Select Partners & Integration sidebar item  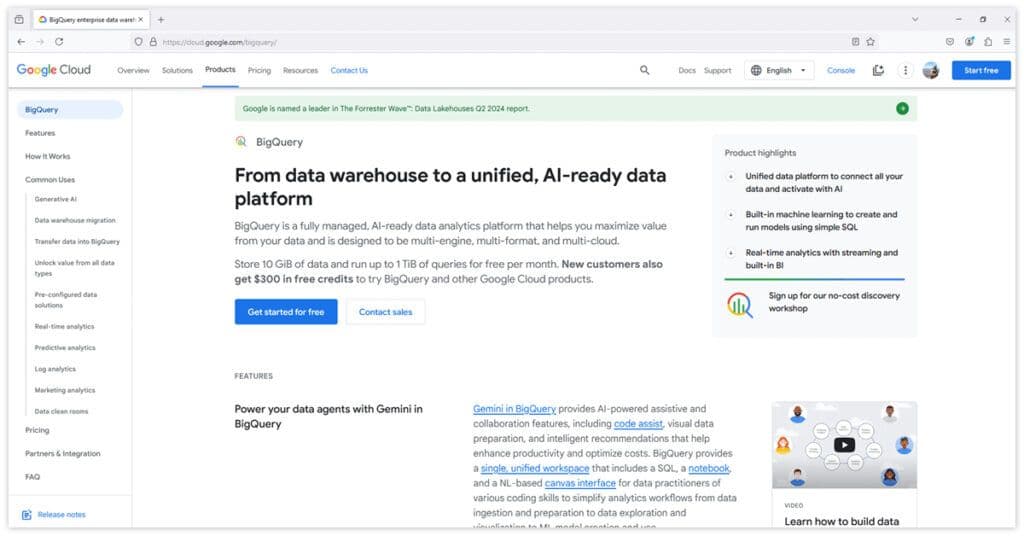click(63, 453)
